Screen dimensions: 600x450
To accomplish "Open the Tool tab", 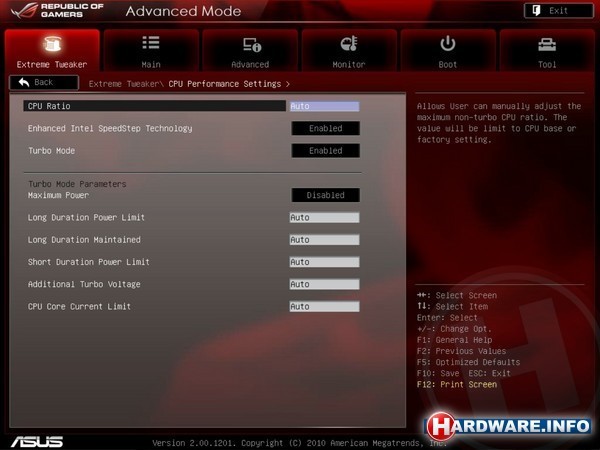I will click(547, 50).
